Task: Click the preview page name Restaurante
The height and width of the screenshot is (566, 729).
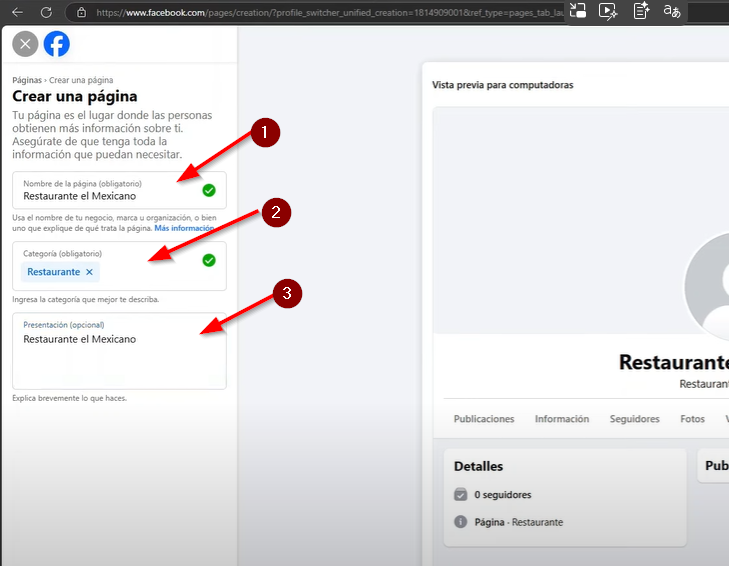Action: pos(674,362)
